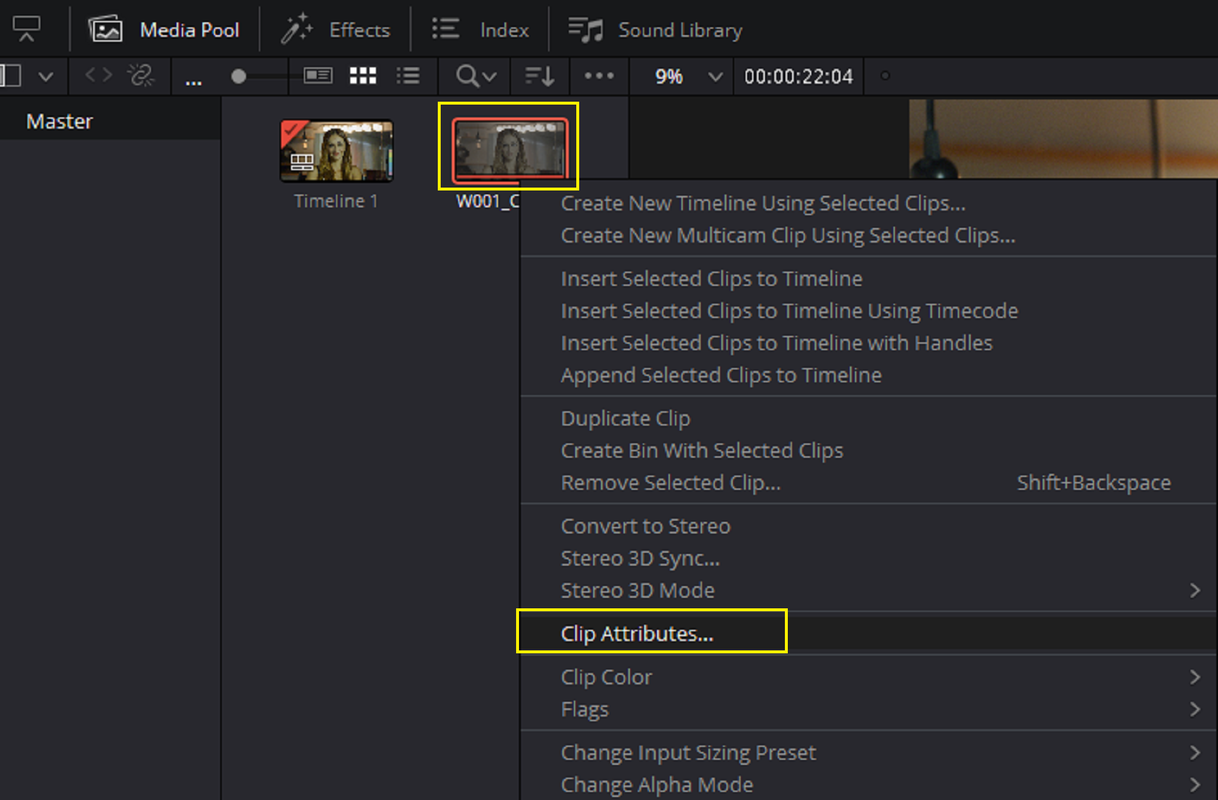Click the workspace layout monitor icon
This screenshot has height=800, width=1218.
point(27,30)
